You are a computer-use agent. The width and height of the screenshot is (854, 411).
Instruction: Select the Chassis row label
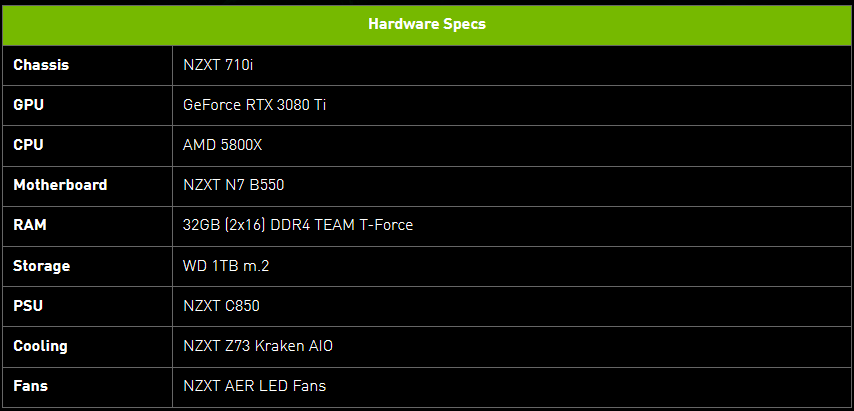[41, 65]
